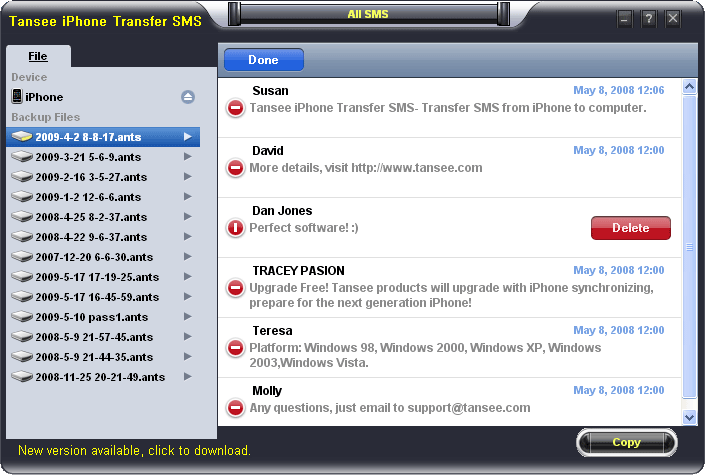Expand arrow for 2009-2-16 3-5-27.ants
This screenshot has width=705, height=475.
188,176
